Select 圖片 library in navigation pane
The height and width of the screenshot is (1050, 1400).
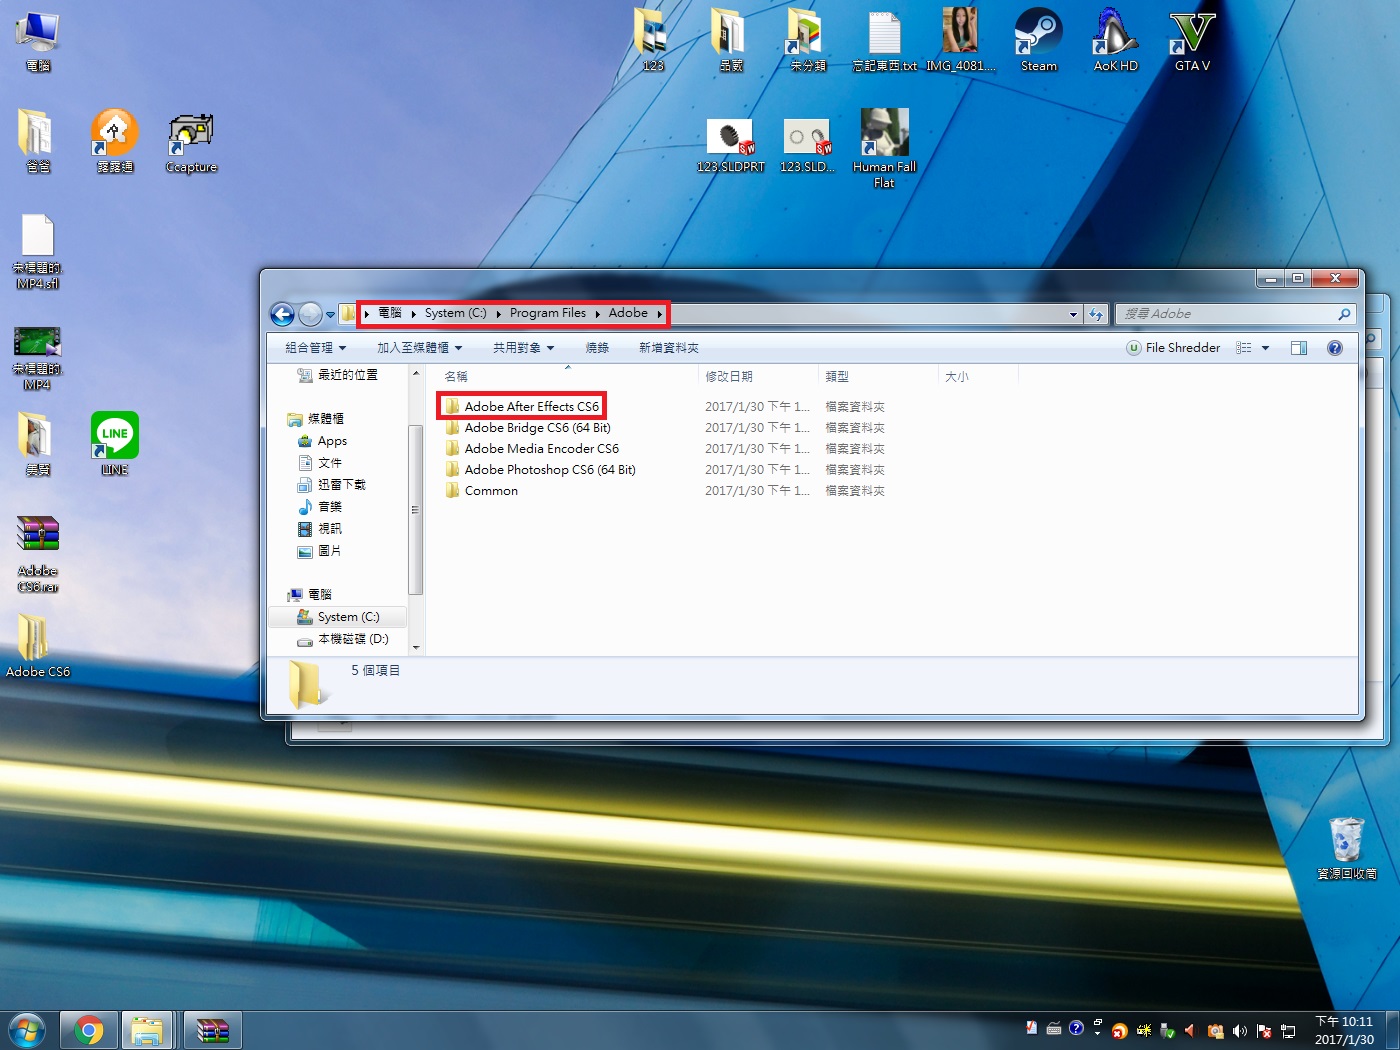coord(320,551)
